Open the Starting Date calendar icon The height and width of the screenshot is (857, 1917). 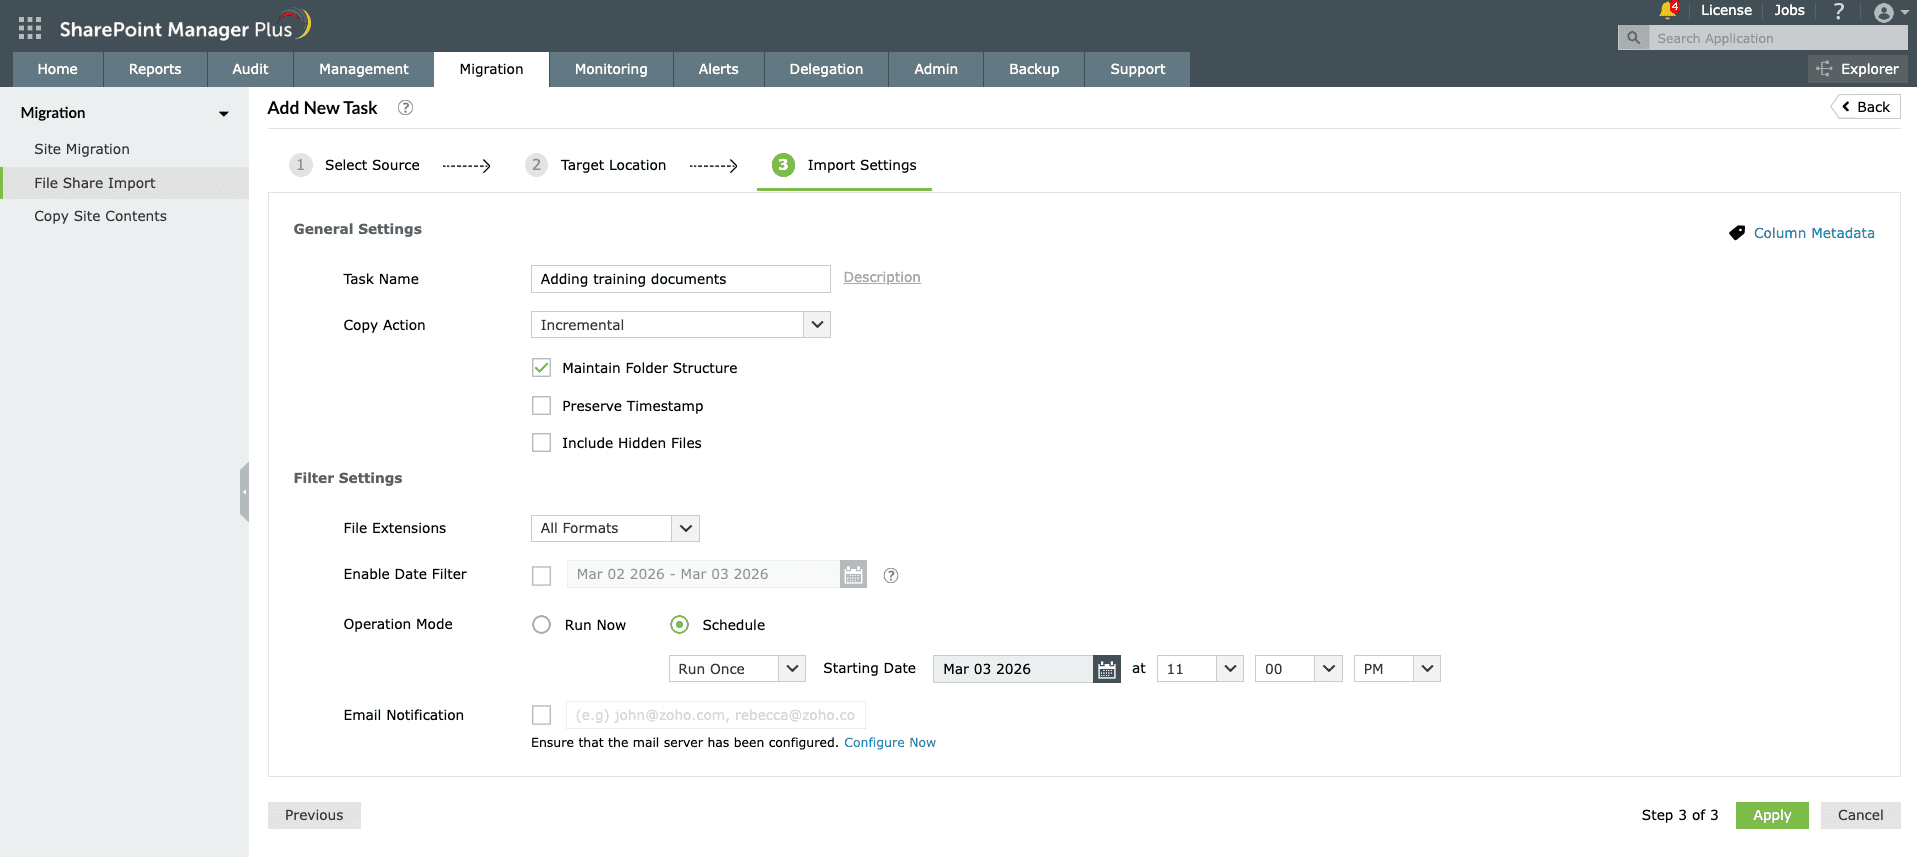1107,669
